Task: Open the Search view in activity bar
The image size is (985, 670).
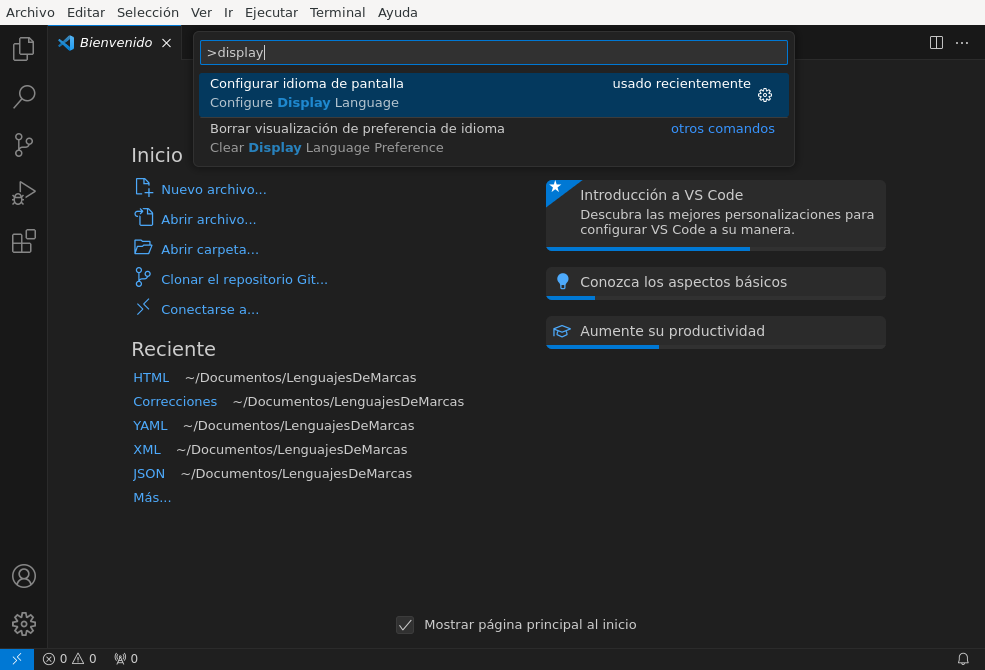Action: (x=23, y=97)
